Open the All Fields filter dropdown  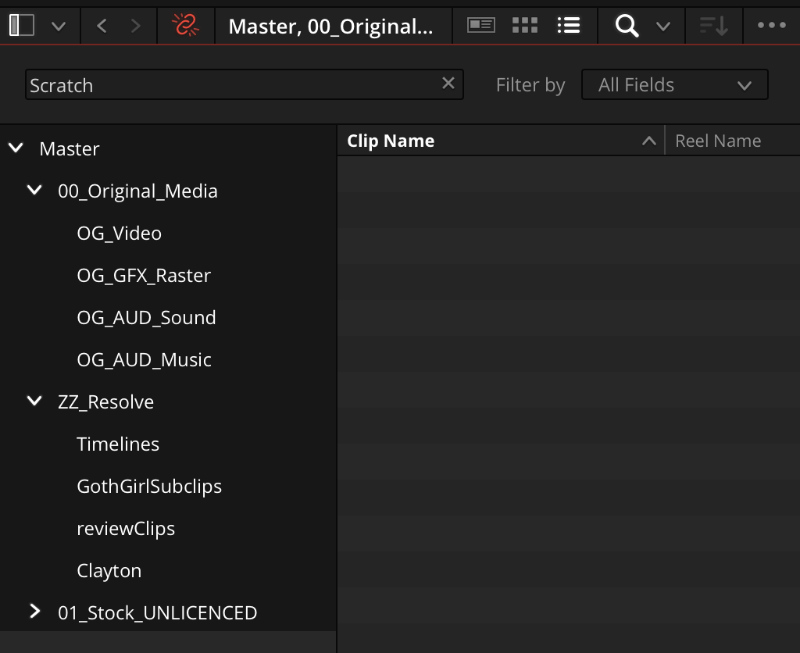[x=674, y=85]
